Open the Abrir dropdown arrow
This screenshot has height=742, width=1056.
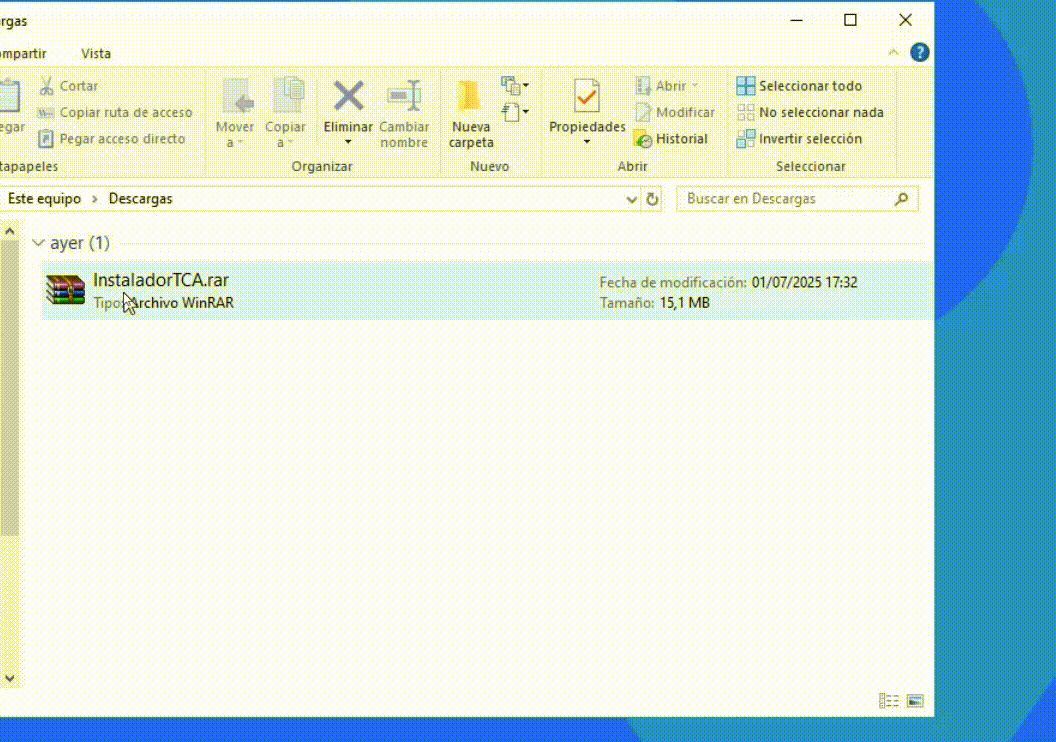[695, 86]
